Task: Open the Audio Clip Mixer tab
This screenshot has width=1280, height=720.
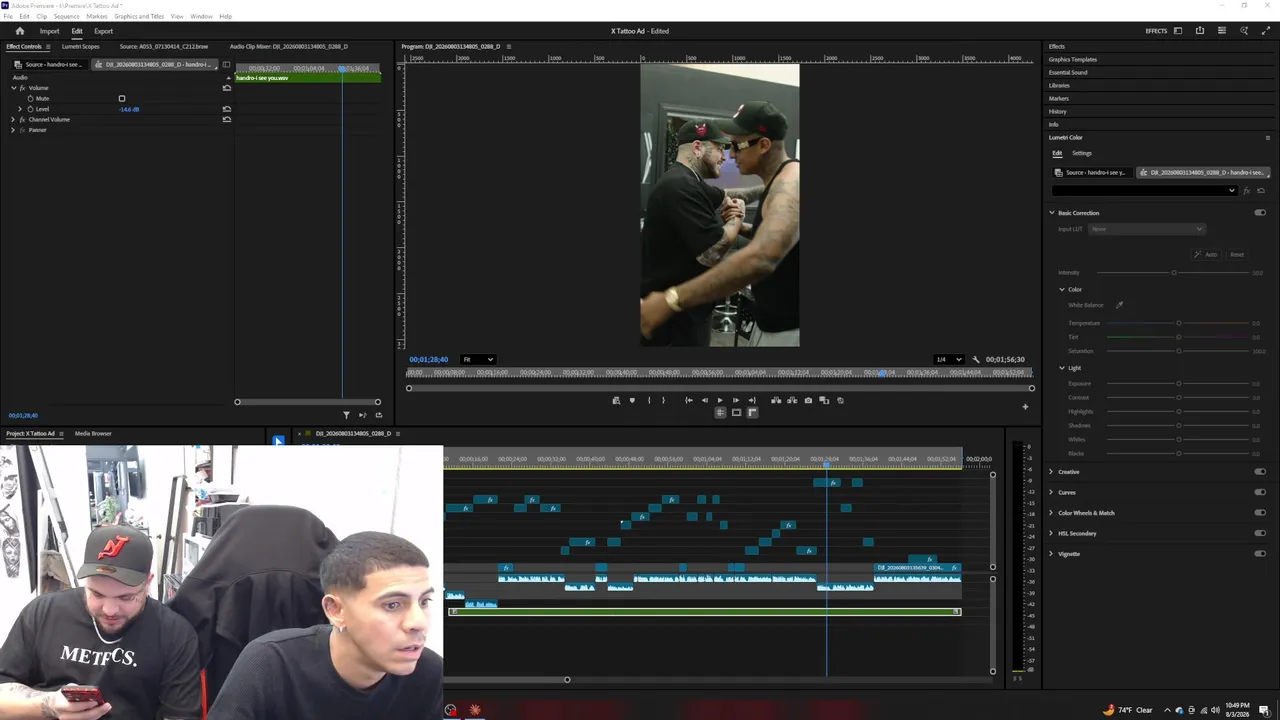Action: click(288, 46)
